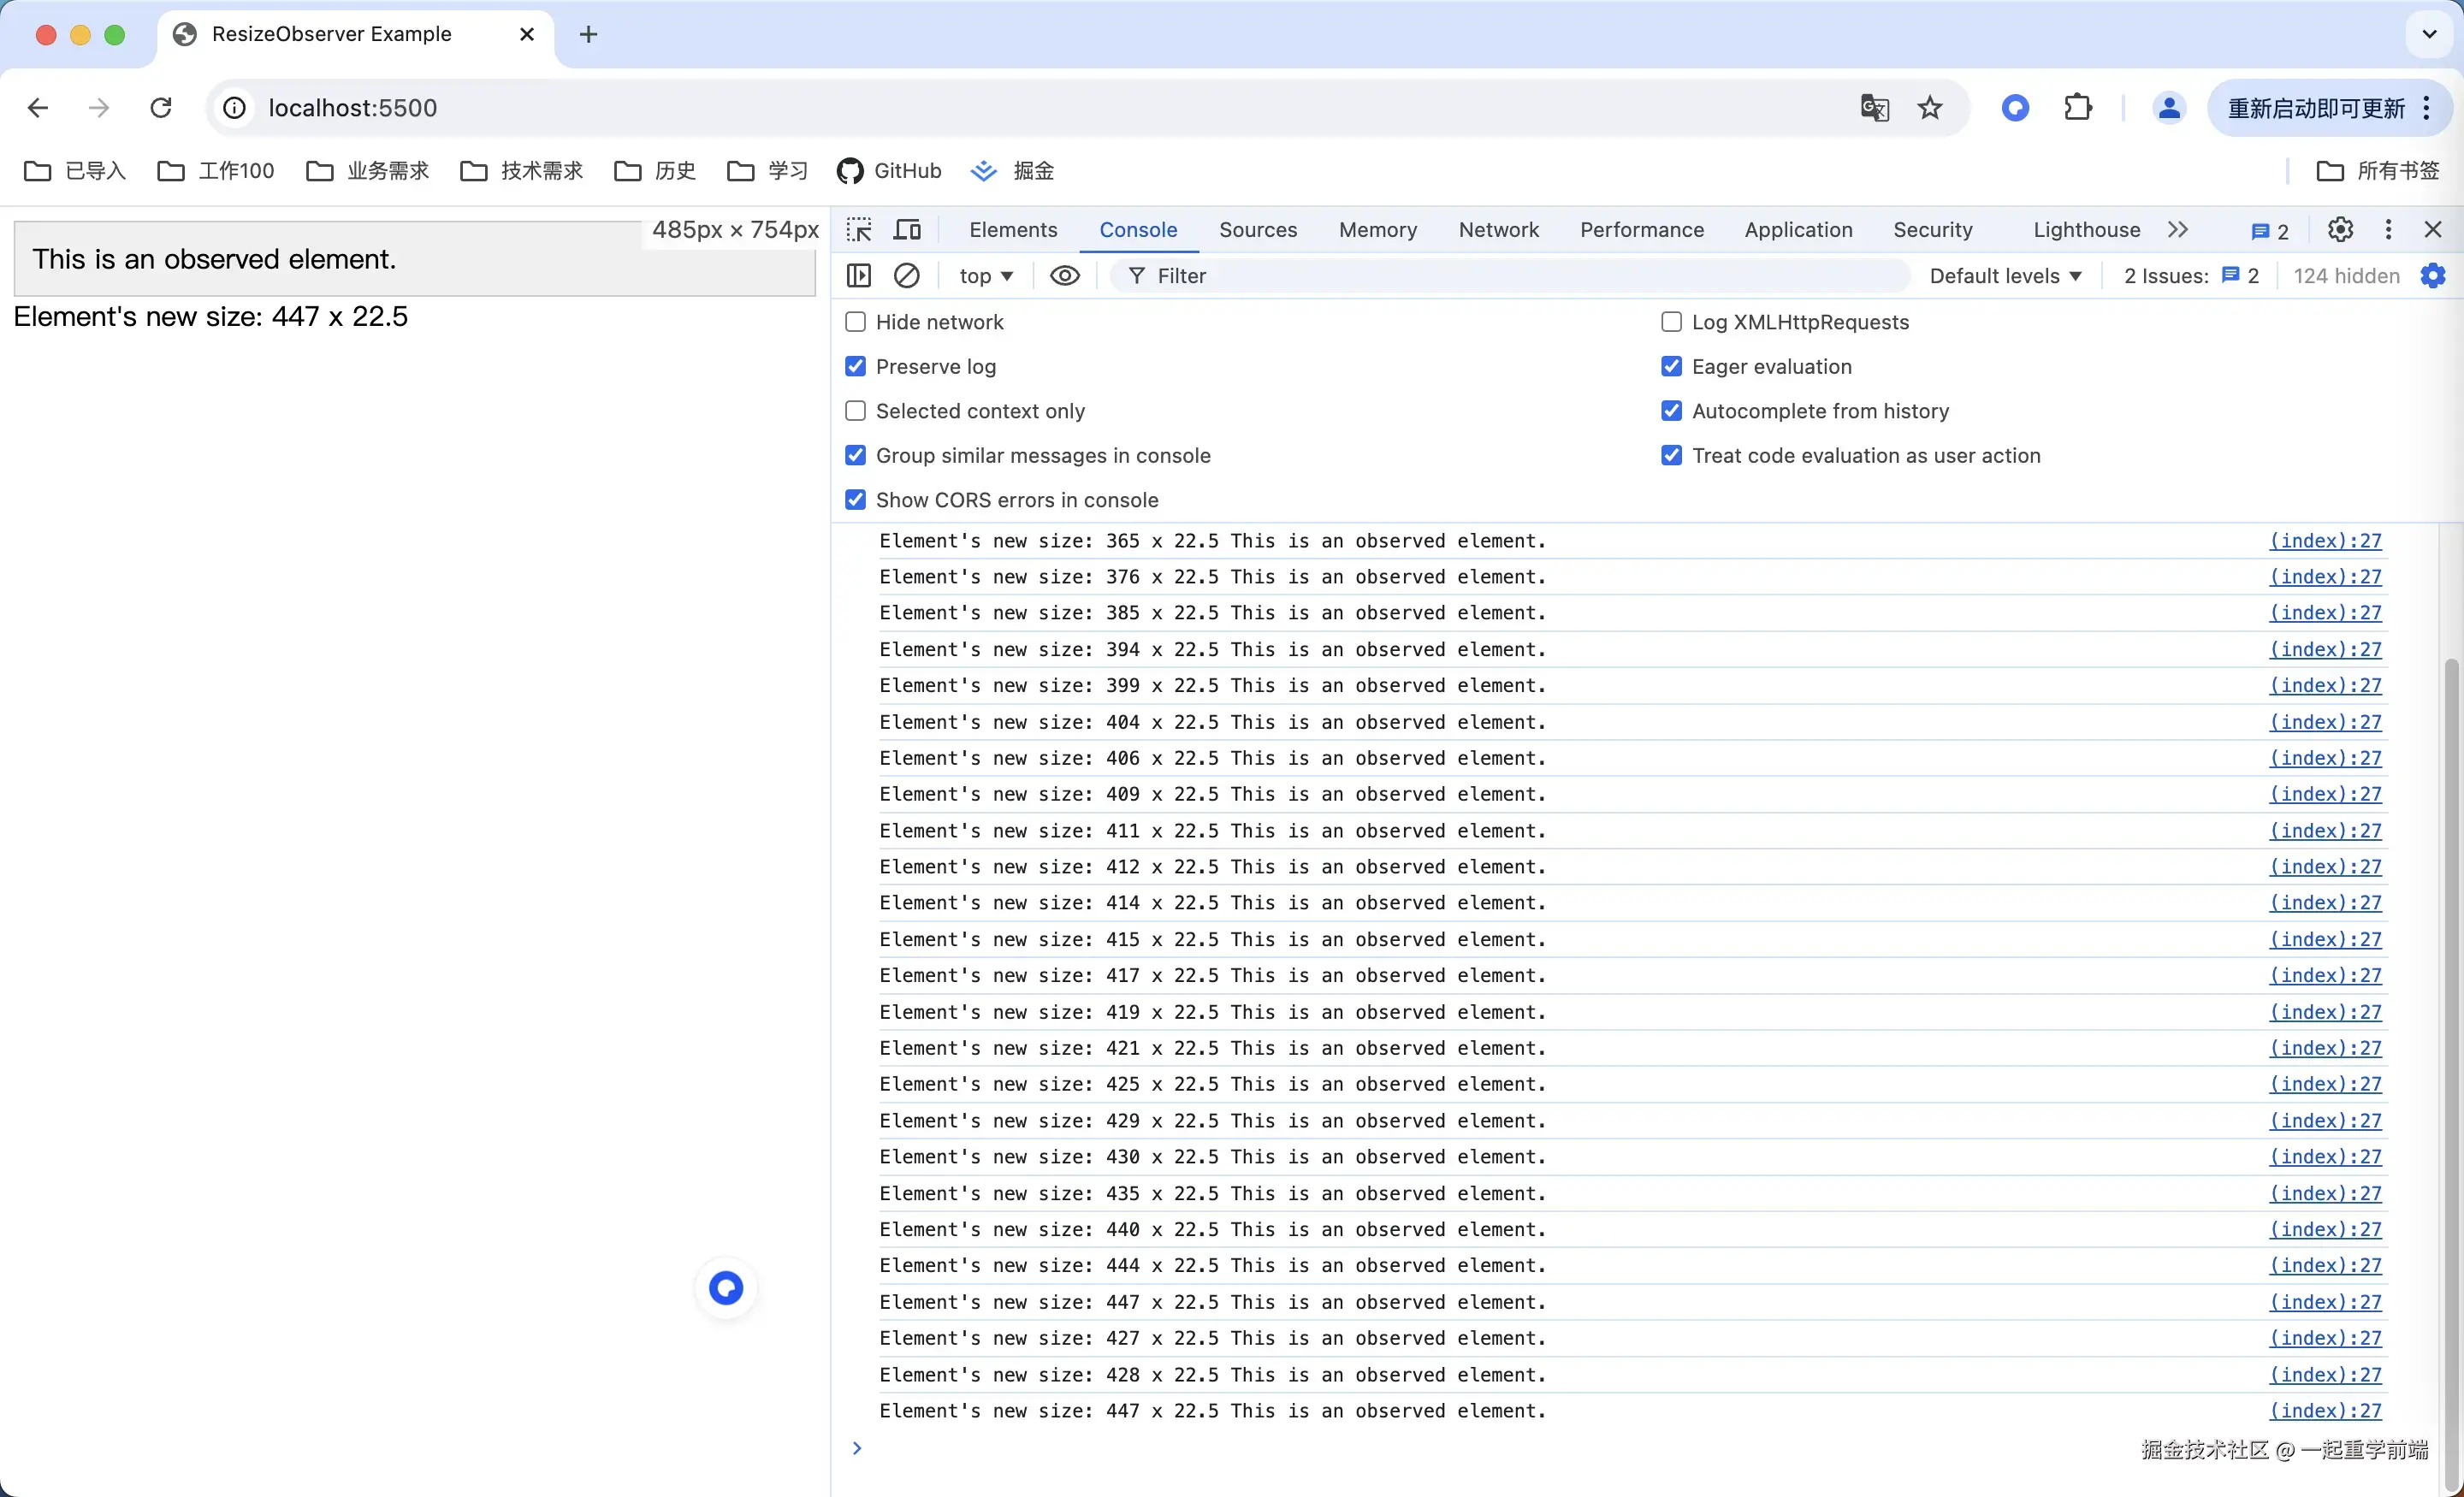Click the 重新启动即可更新 update button
Image resolution: width=2464 pixels, height=1497 pixels.
pos(2316,108)
